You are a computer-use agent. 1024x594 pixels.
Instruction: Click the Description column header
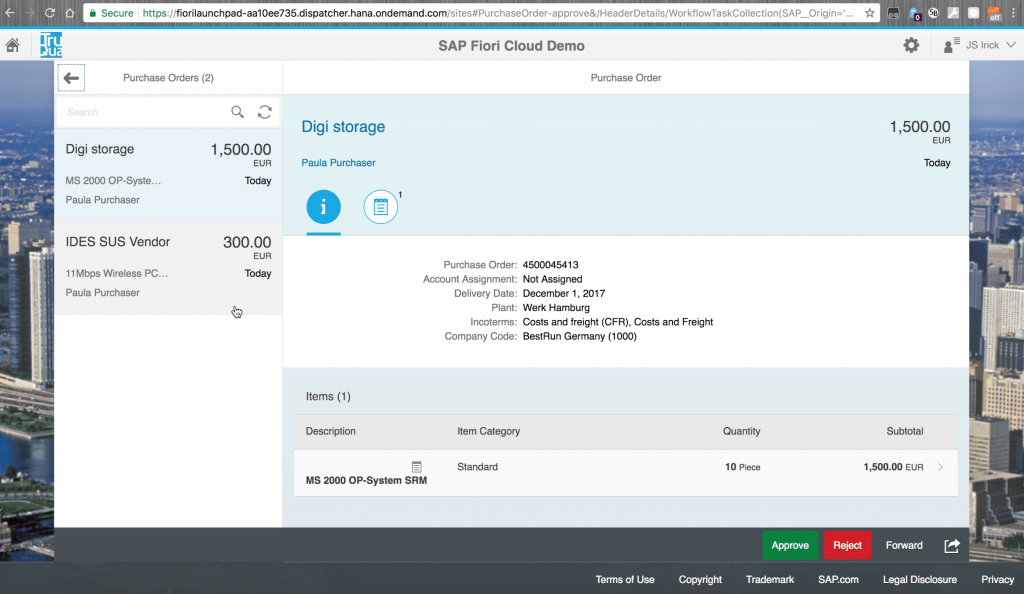pos(330,431)
